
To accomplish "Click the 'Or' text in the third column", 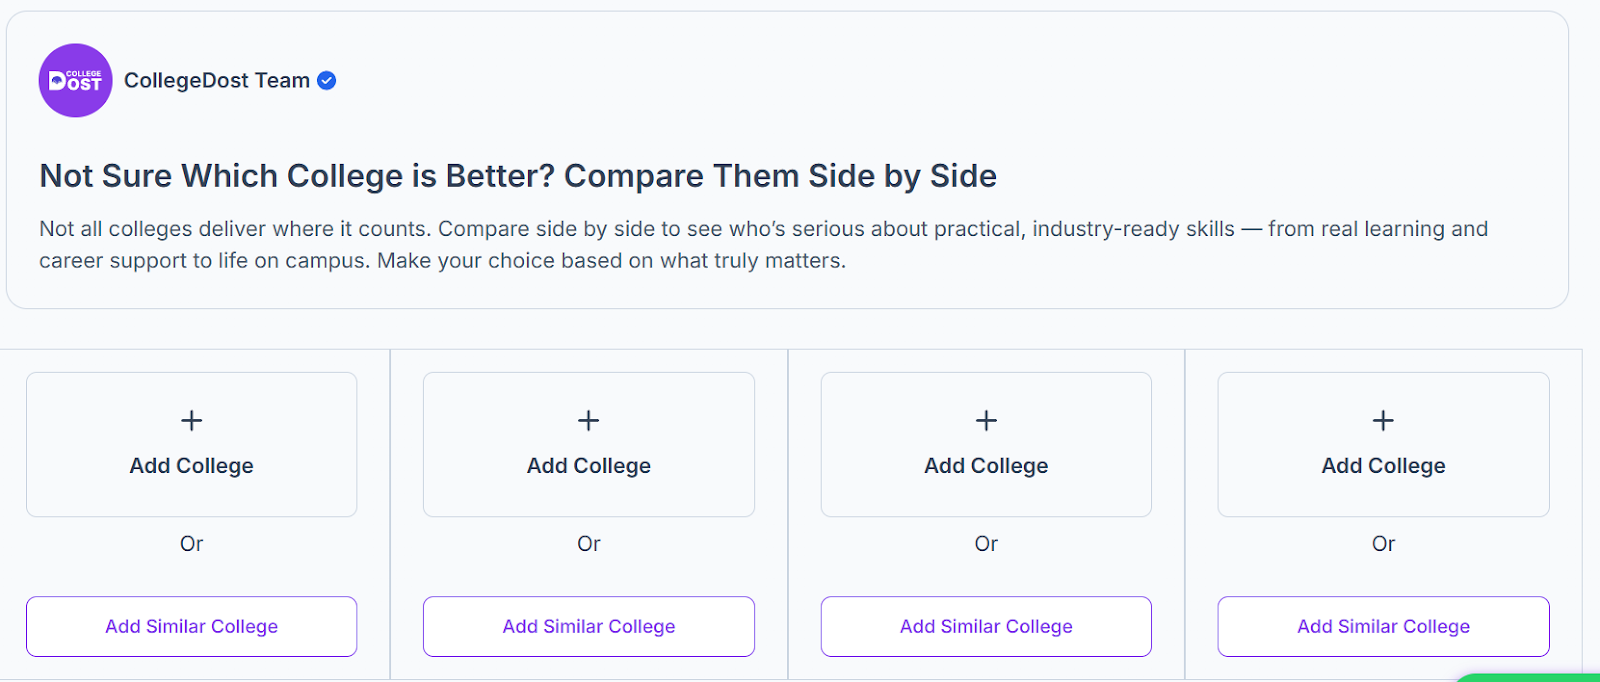I will (x=986, y=544).
